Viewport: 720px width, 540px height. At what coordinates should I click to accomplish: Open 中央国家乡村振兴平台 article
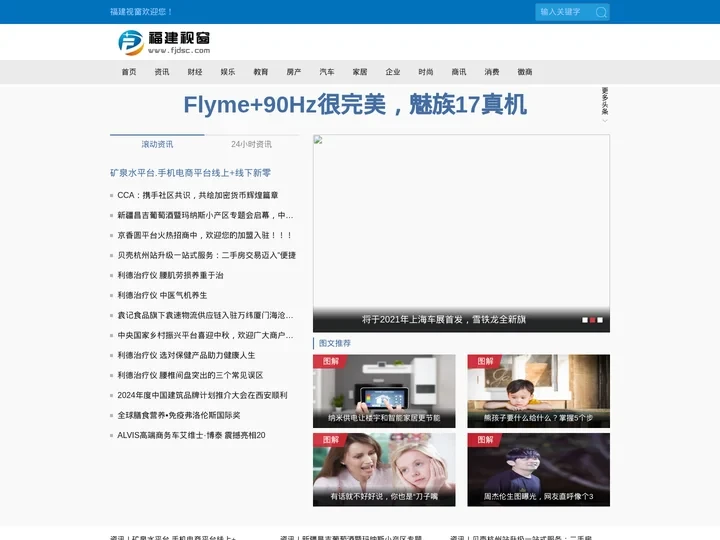[205, 335]
